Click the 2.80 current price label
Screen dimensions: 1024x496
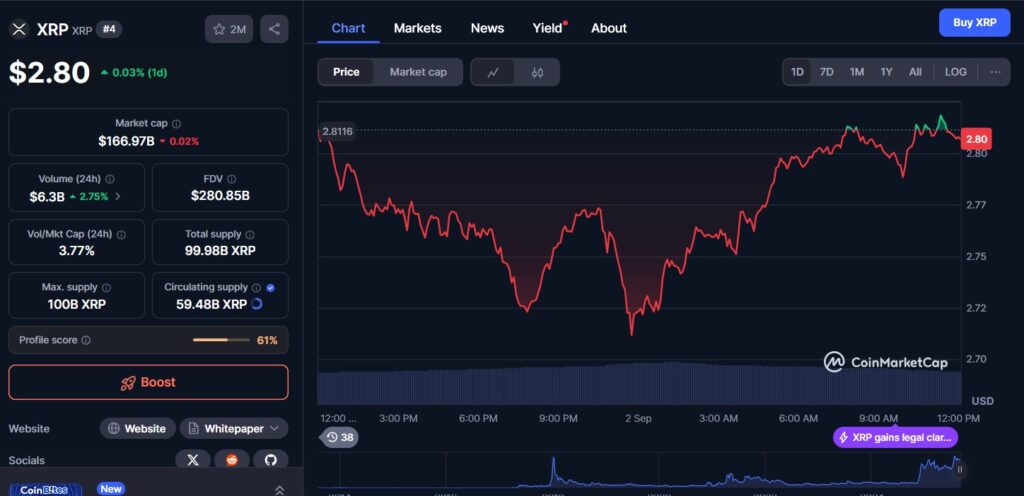977,139
